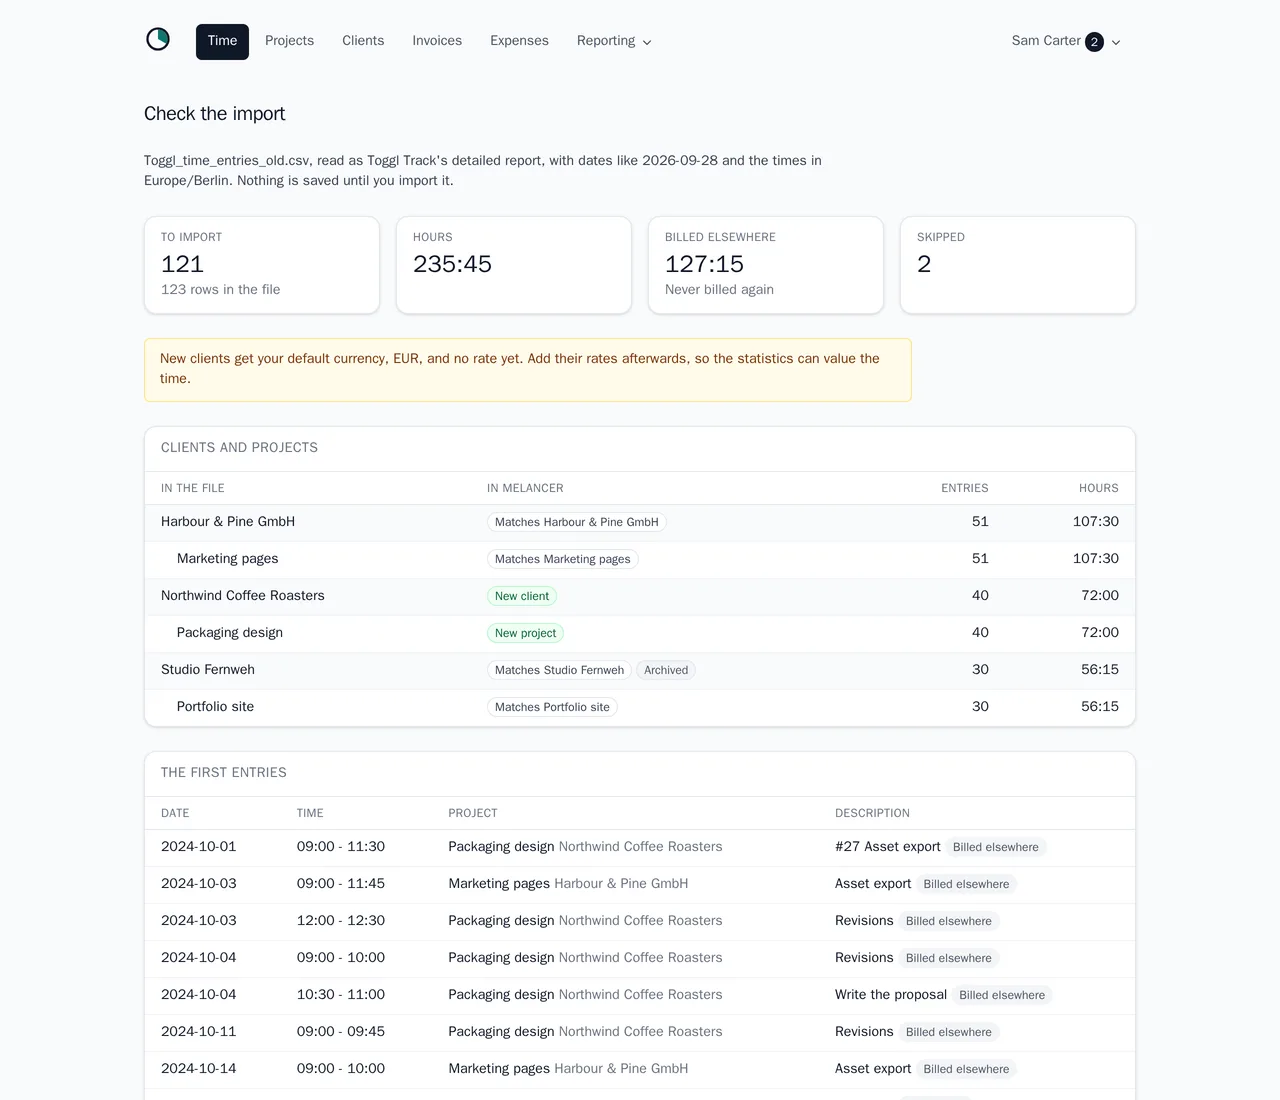1280x1100 pixels.
Task: Open the Sam Carter account menu
Action: point(1066,41)
